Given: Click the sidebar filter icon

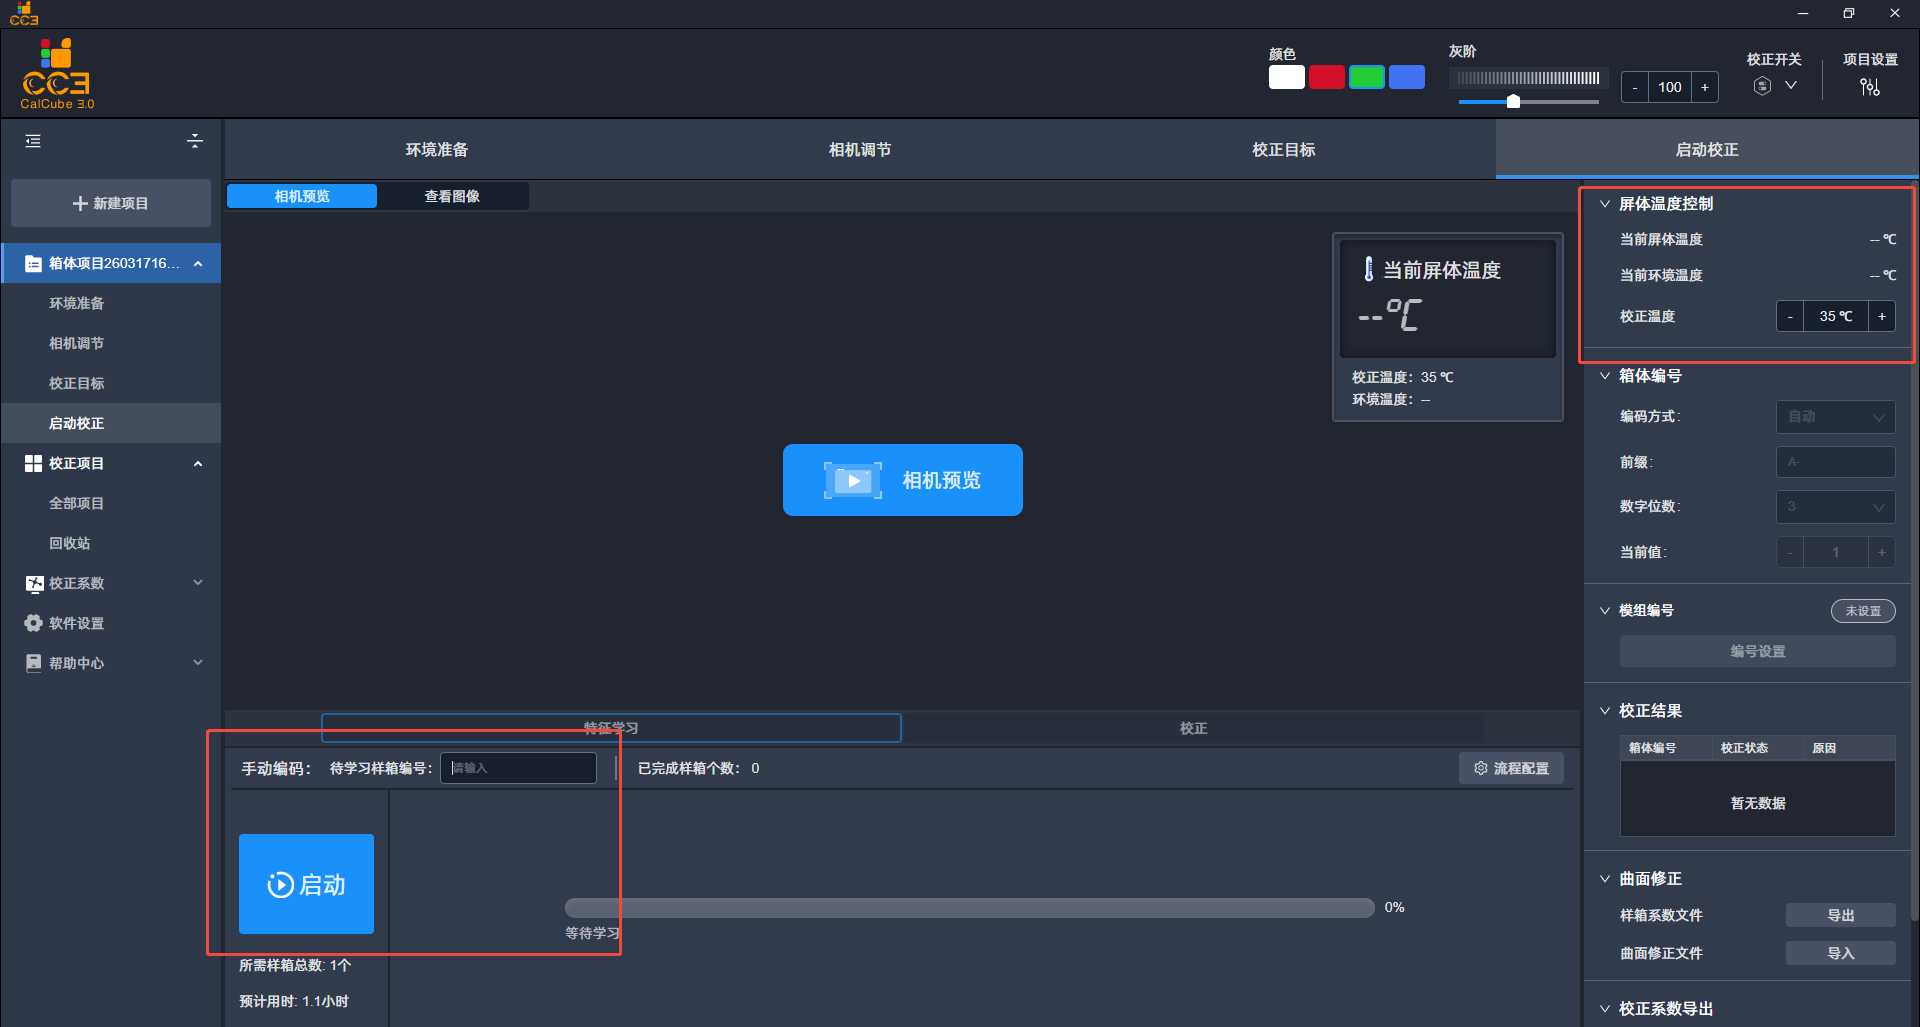Looking at the screenshot, I should pyautogui.click(x=195, y=141).
